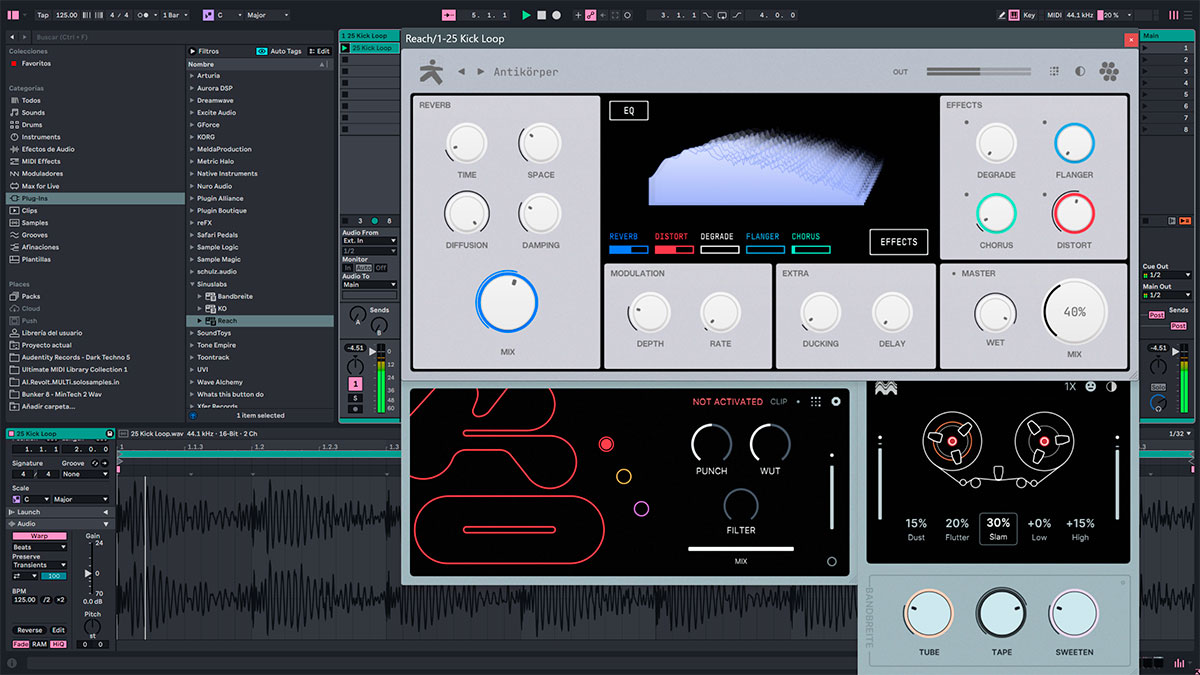
Task: Open the Major scale dropdown in top bar
Action: point(268,15)
